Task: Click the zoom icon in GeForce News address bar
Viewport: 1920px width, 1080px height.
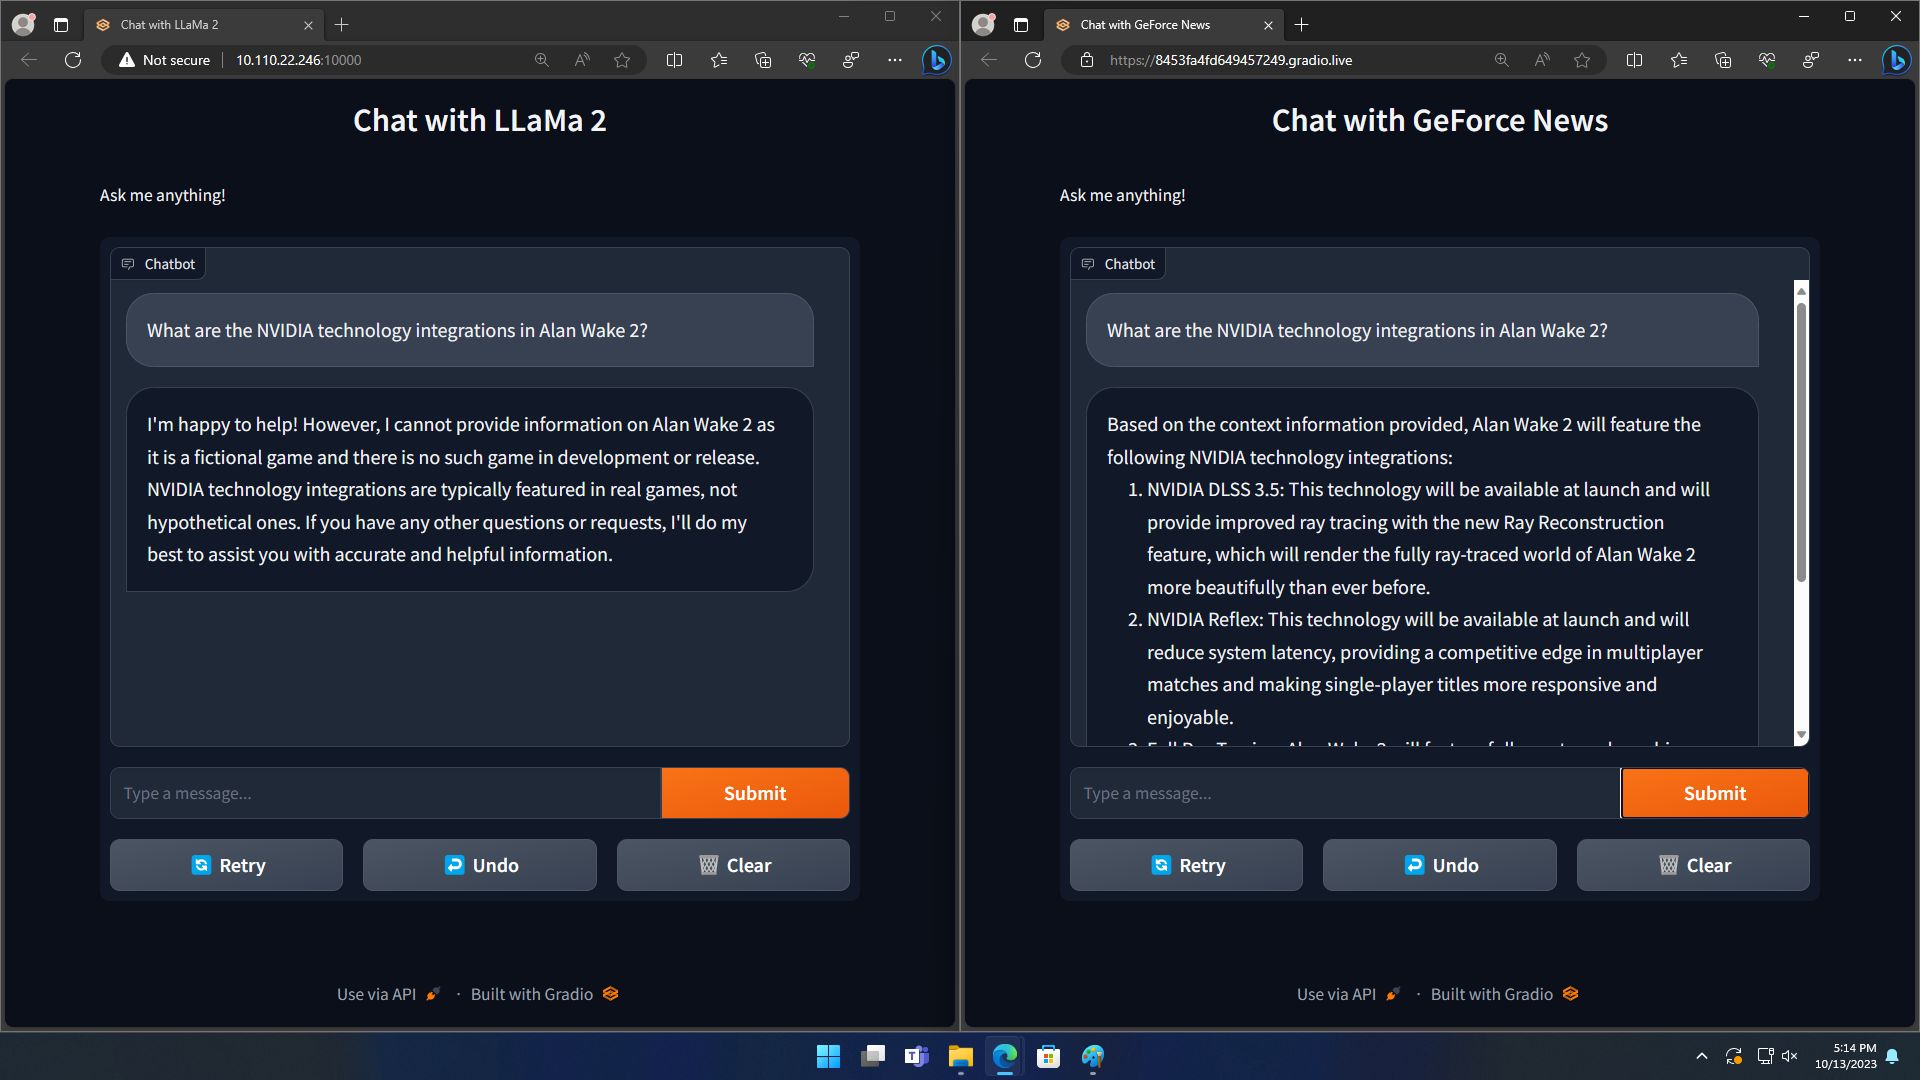Action: click(x=1502, y=60)
